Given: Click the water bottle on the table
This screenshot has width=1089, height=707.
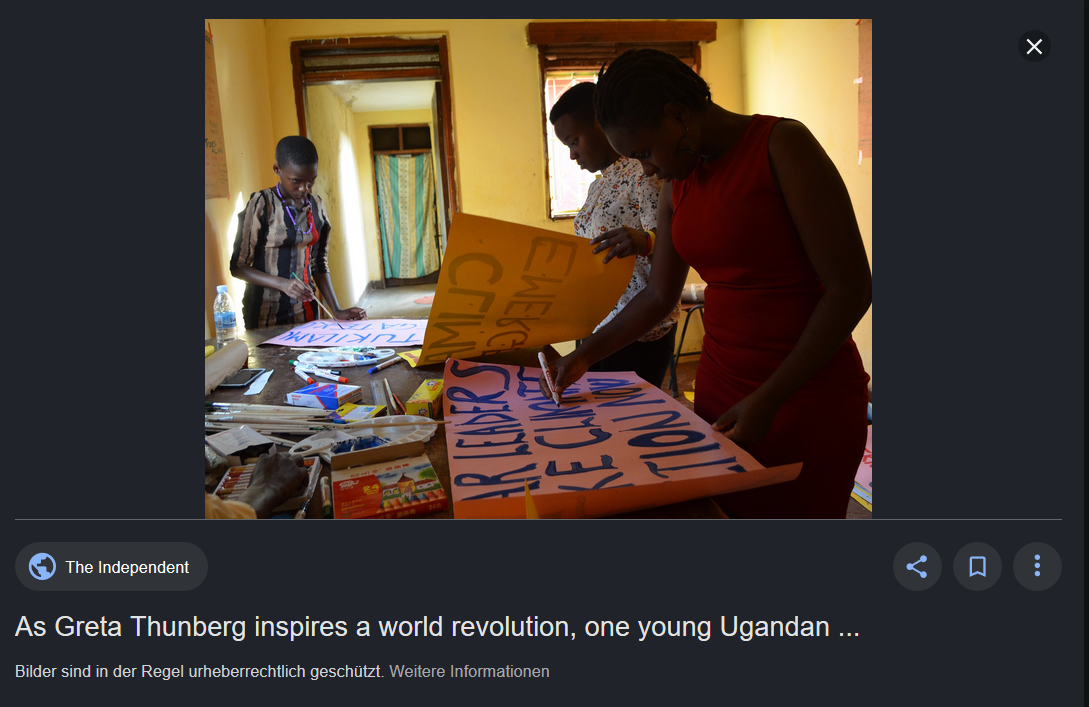Looking at the screenshot, I should (x=224, y=315).
